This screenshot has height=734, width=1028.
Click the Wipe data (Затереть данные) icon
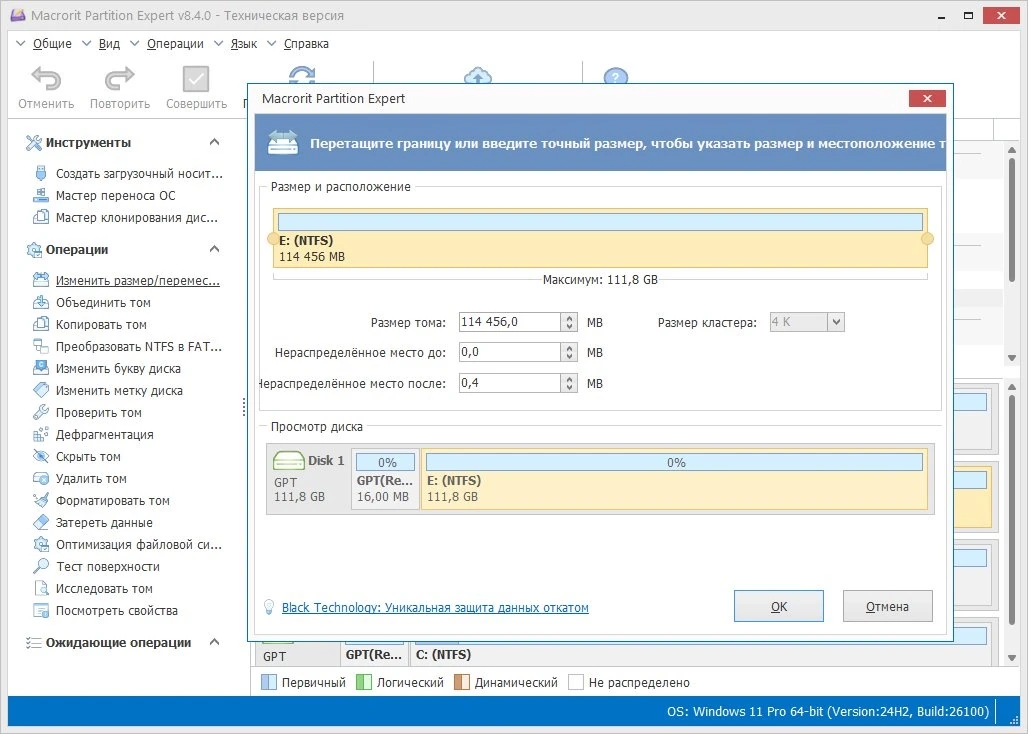(41, 522)
